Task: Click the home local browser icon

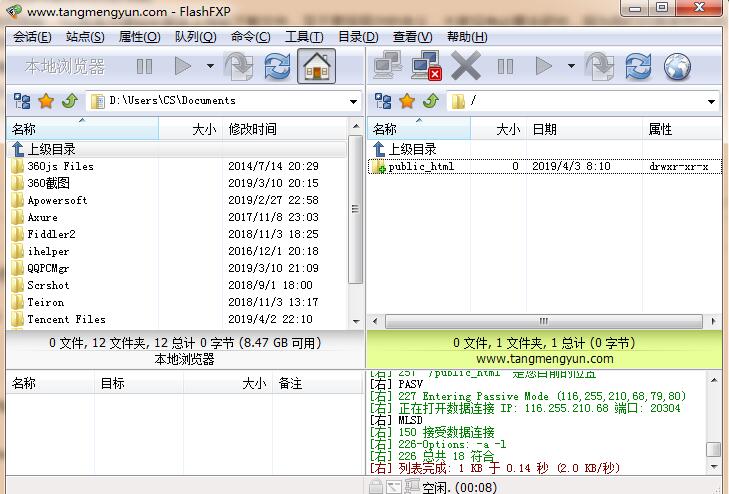Action: click(x=317, y=66)
